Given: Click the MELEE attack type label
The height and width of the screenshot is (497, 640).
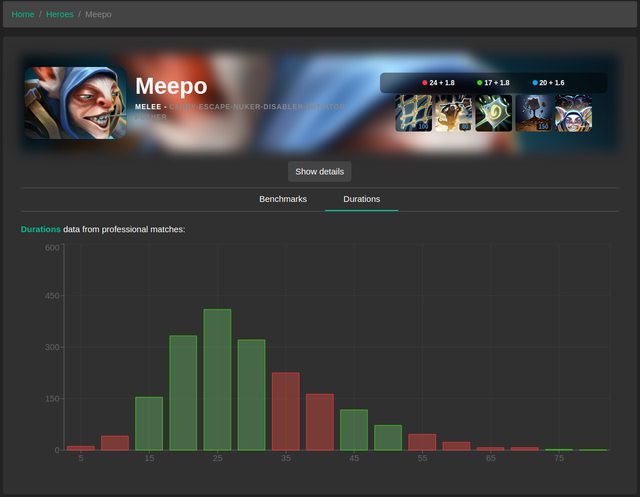Looking at the screenshot, I should click(x=148, y=107).
